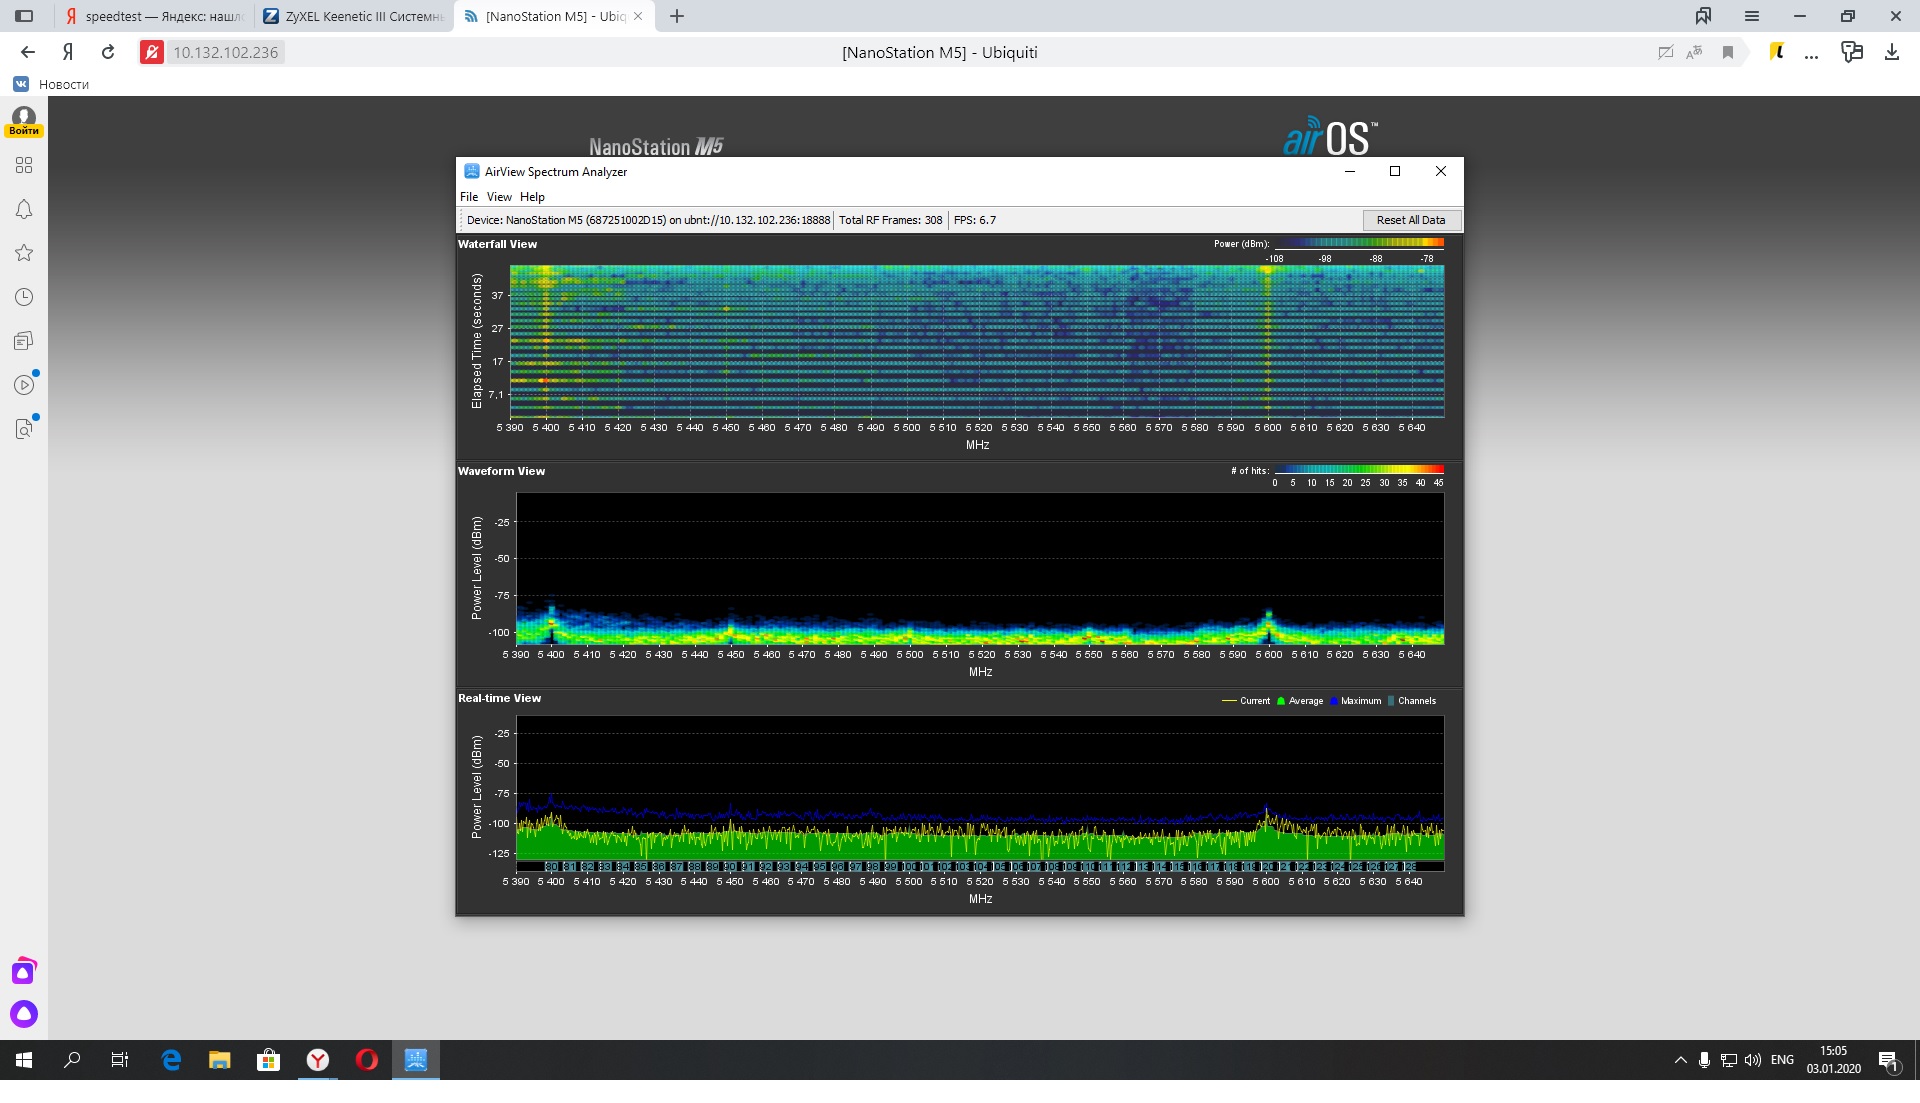Close the NanoStation M5 browser tab
Viewport: 1920px width, 1103px height.
[638, 16]
